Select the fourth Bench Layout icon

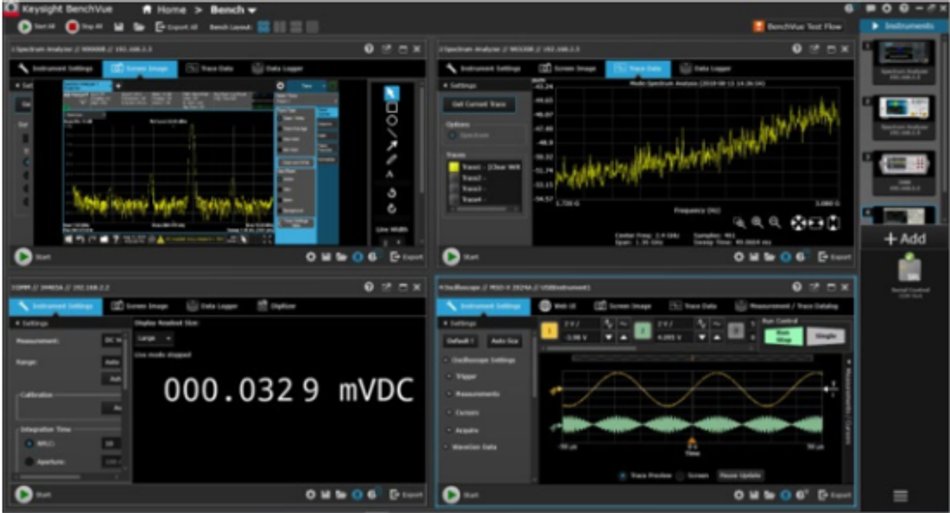pos(311,27)
